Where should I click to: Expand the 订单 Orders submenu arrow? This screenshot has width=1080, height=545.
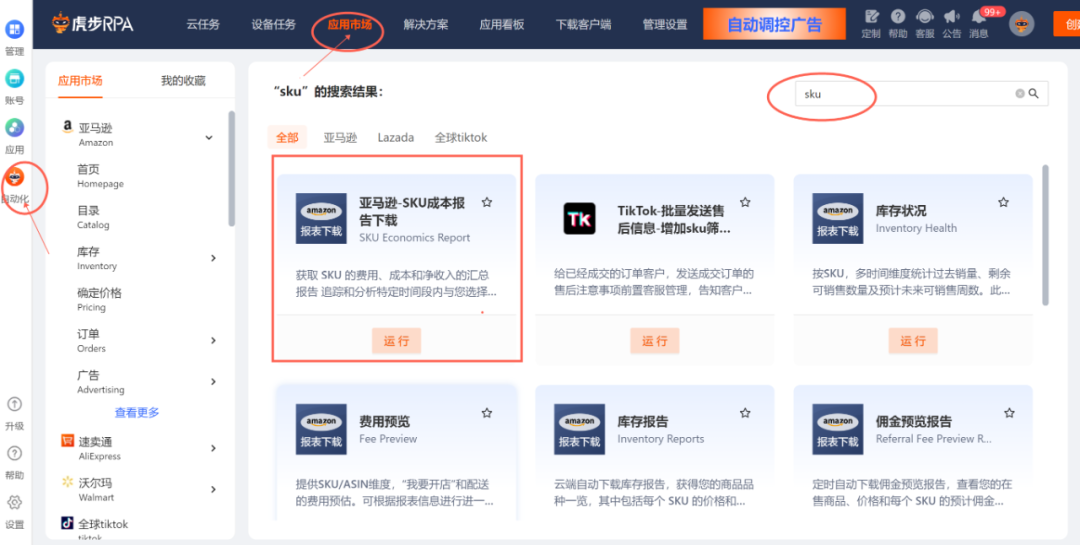(214, 340)
